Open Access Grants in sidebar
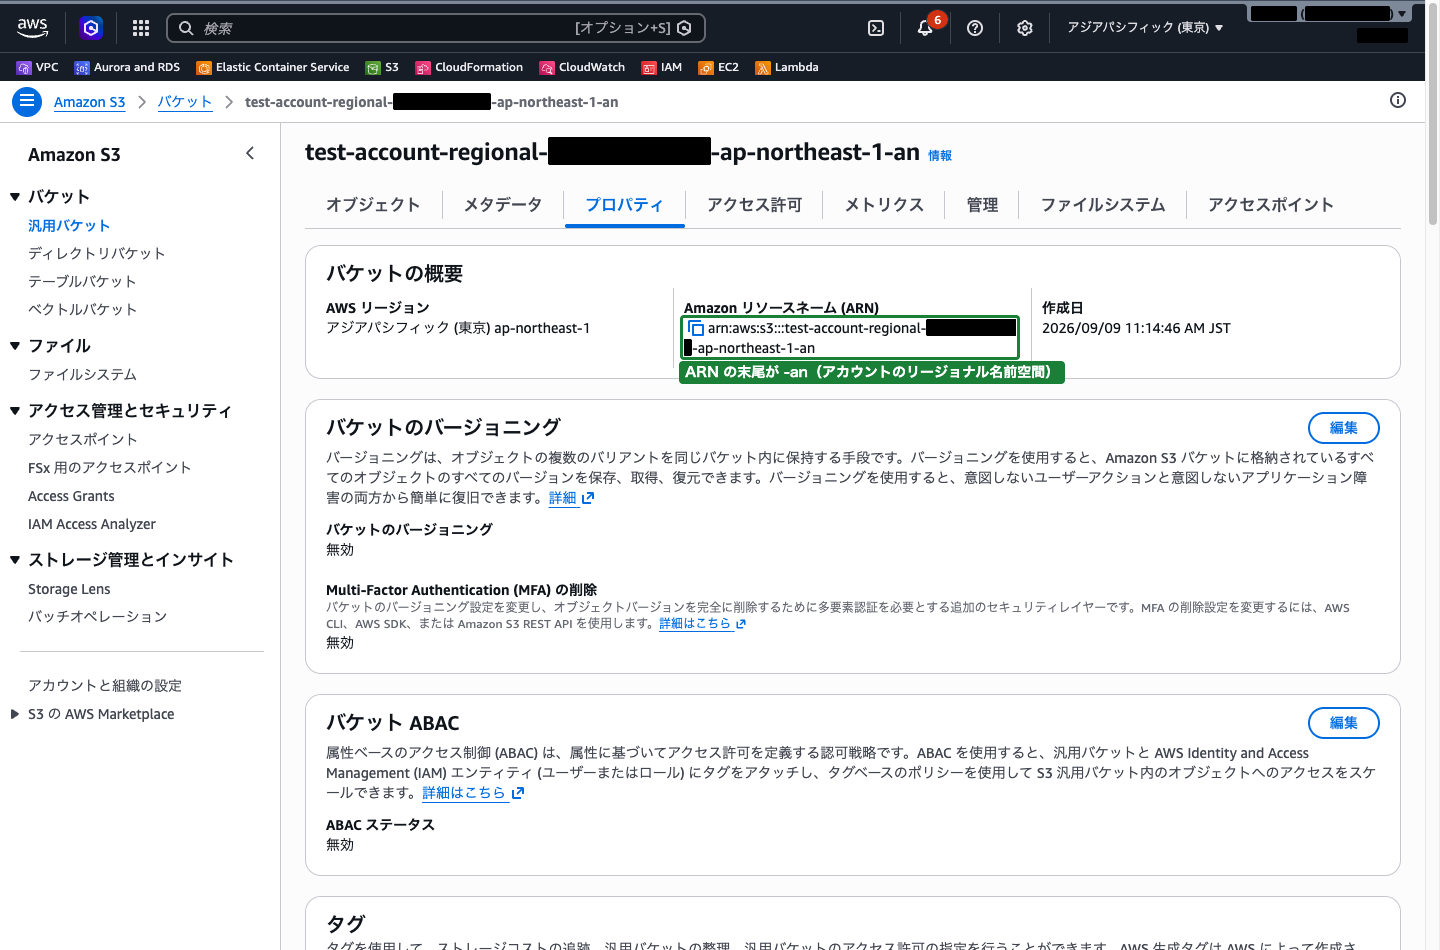The height and width of the screenshot is (950, 1440). click(71, 496)
